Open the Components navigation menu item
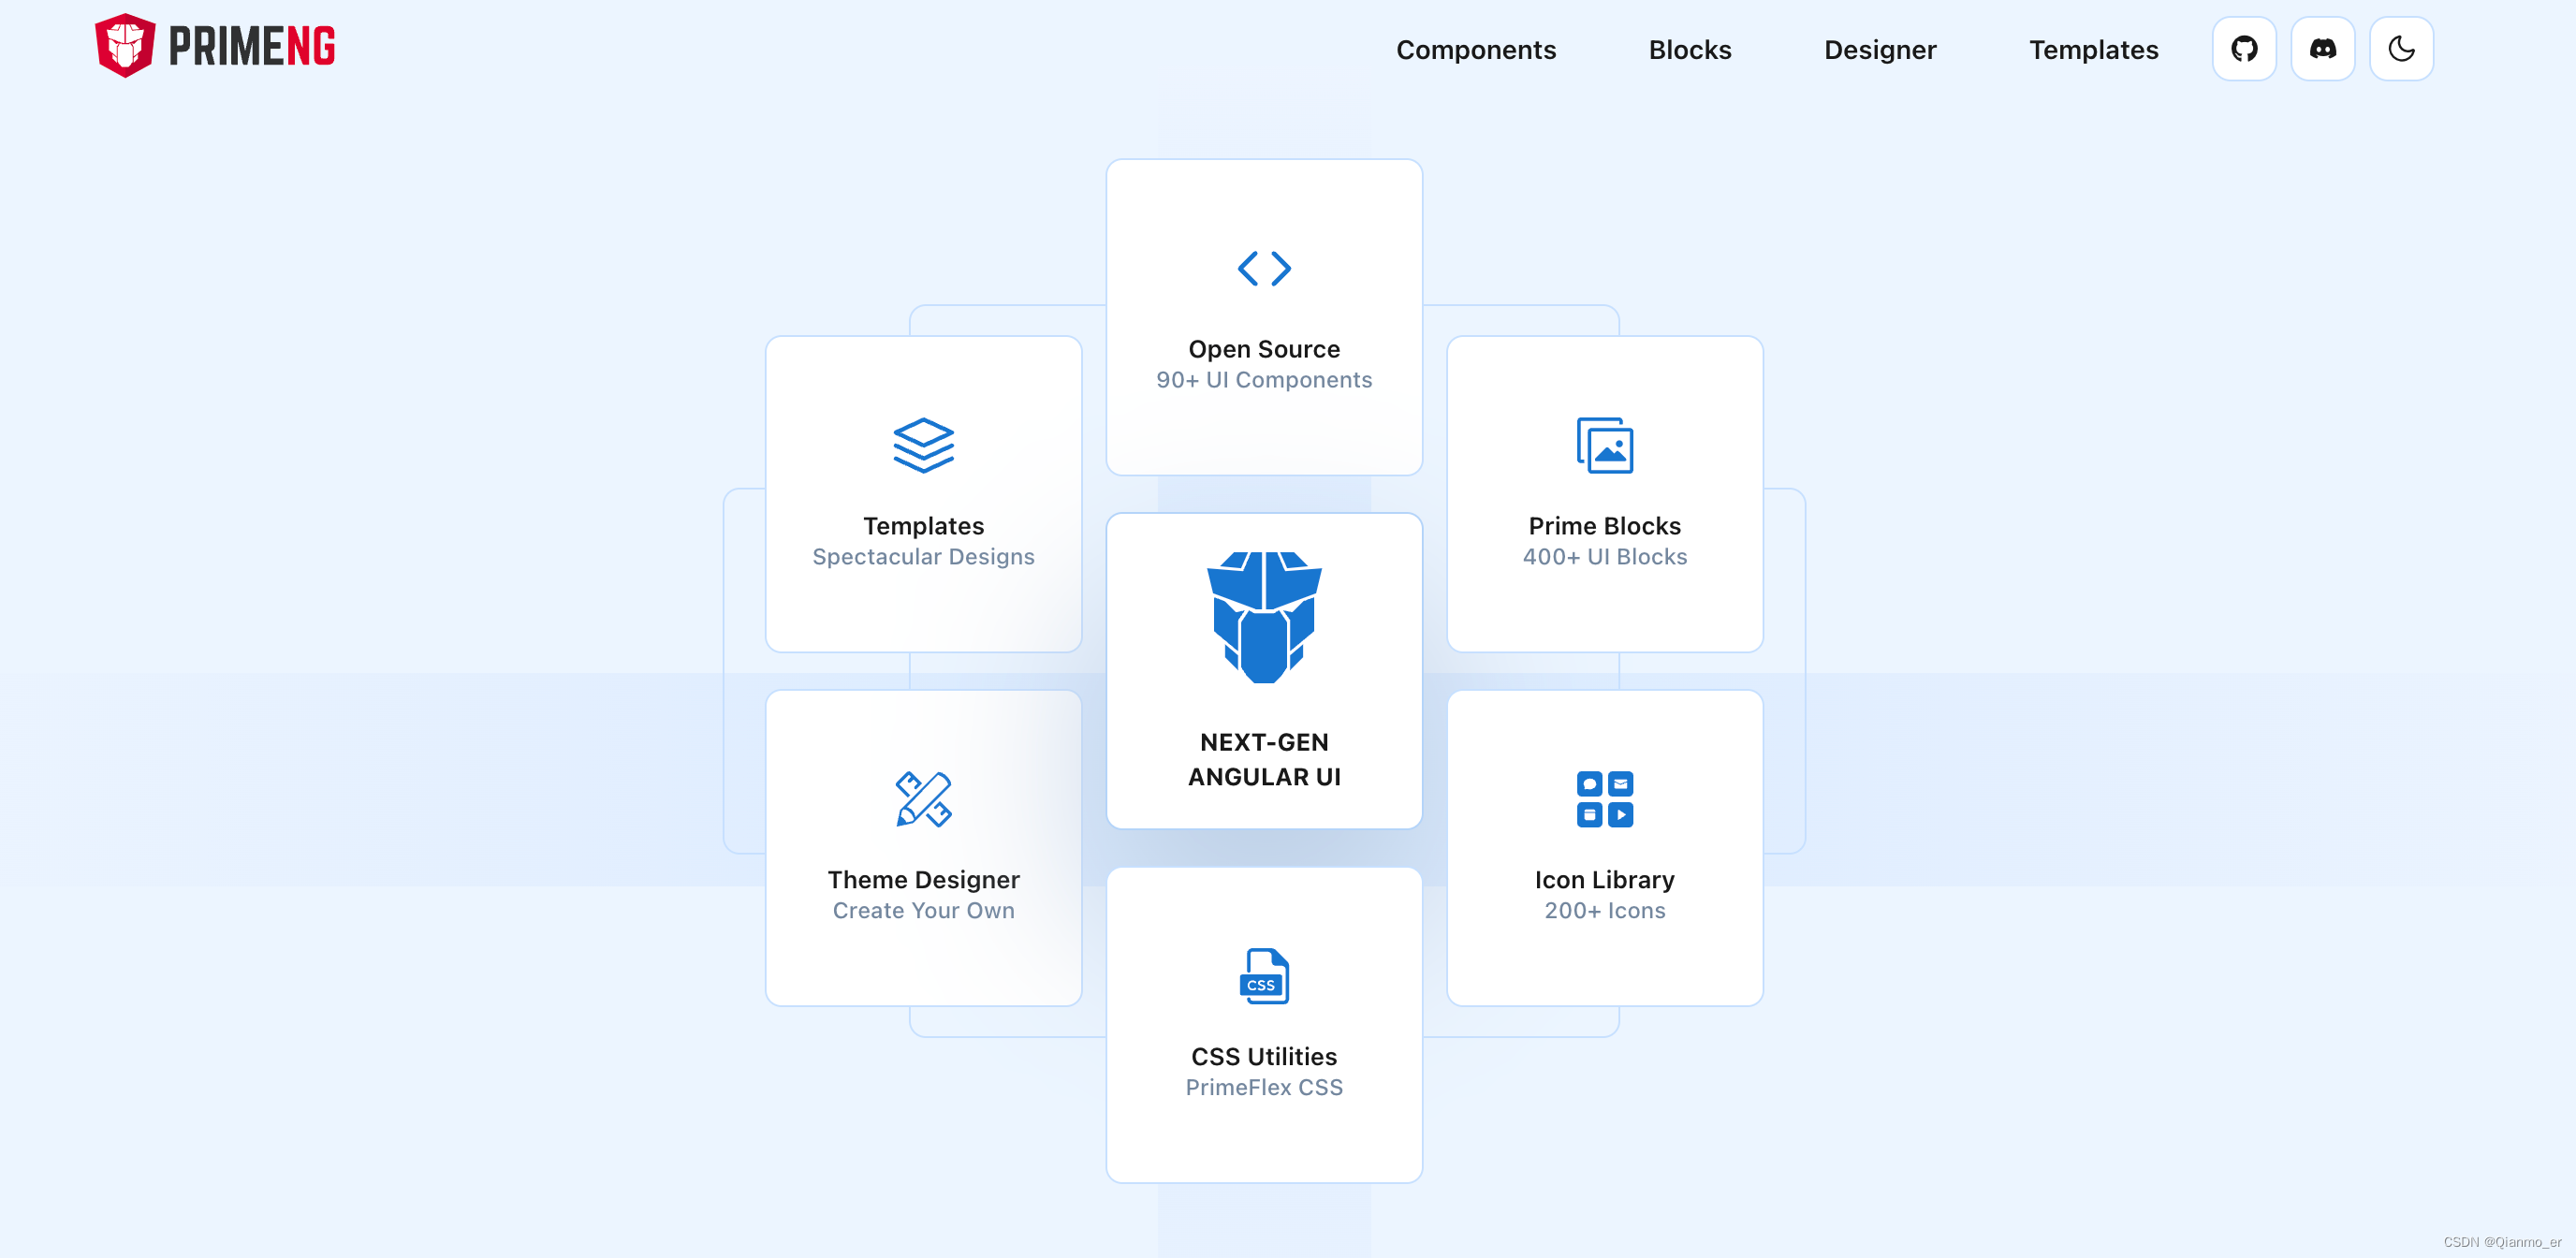This screenshot has height=1258, width=2576. [x=1473, y=48]
